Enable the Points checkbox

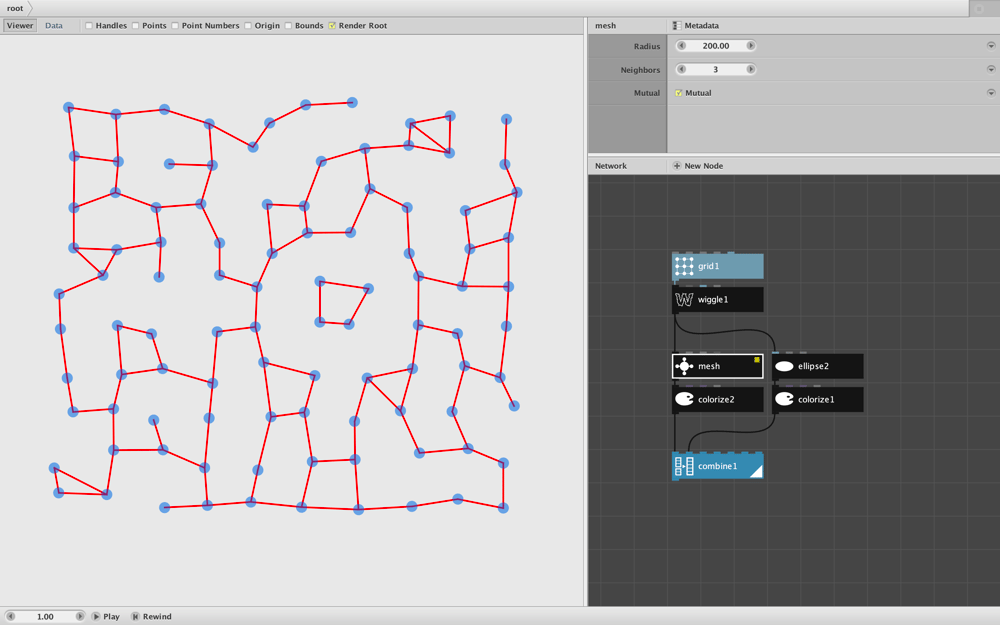[135, 26]
